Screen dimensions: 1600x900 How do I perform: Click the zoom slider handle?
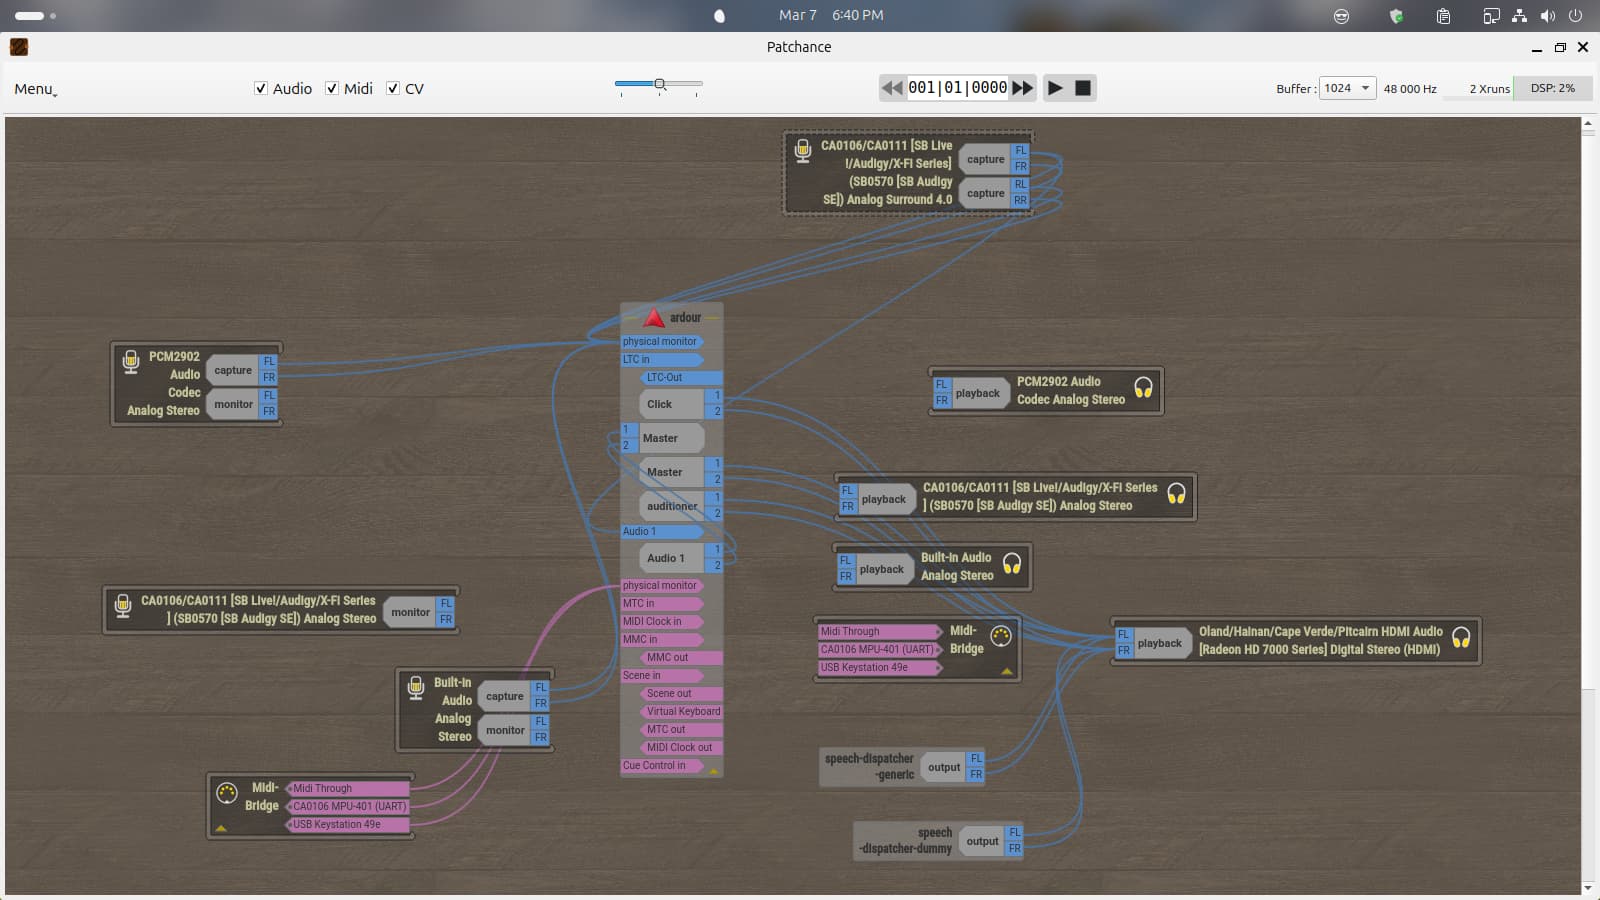(x=660, y=84)
